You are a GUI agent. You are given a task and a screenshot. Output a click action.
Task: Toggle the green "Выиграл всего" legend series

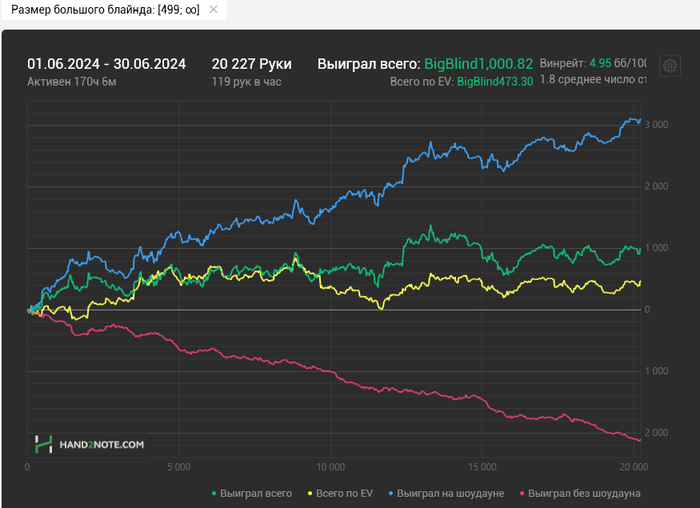pos(252,493)
